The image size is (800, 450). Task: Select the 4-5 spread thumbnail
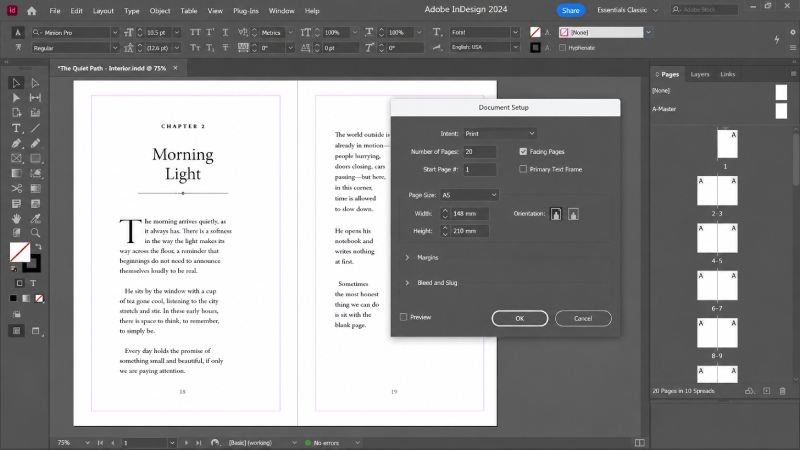coord(717,238)
